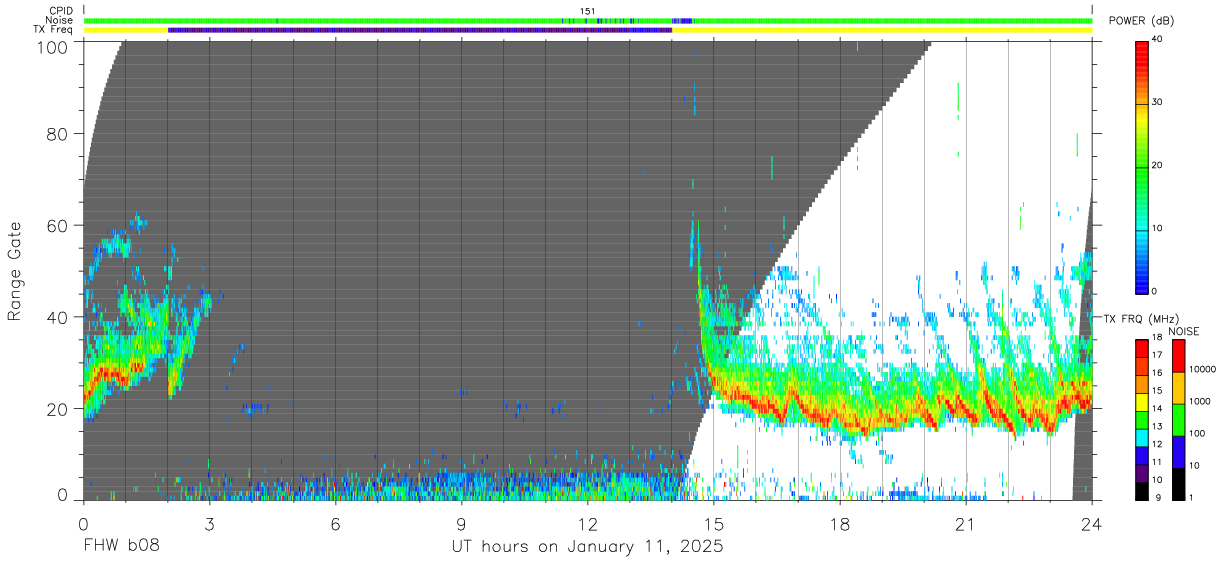The width and height of the screenshot is (1228, 567).
Task: Click the black bottom swatch of the noise color bar
Action: pyautogui.click(x=1178, y=483)
